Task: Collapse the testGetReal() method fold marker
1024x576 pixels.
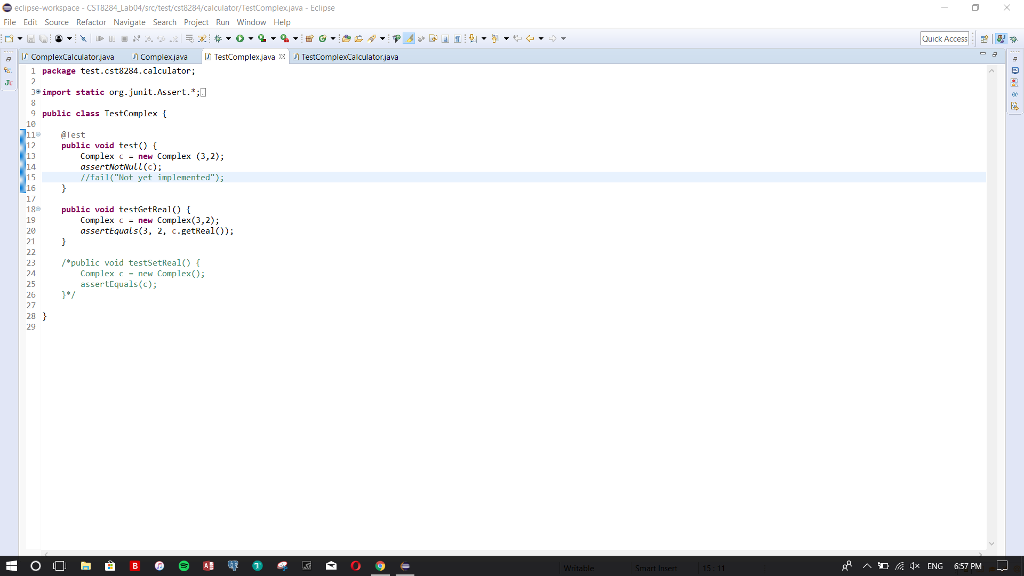Action: coord(38,209)
